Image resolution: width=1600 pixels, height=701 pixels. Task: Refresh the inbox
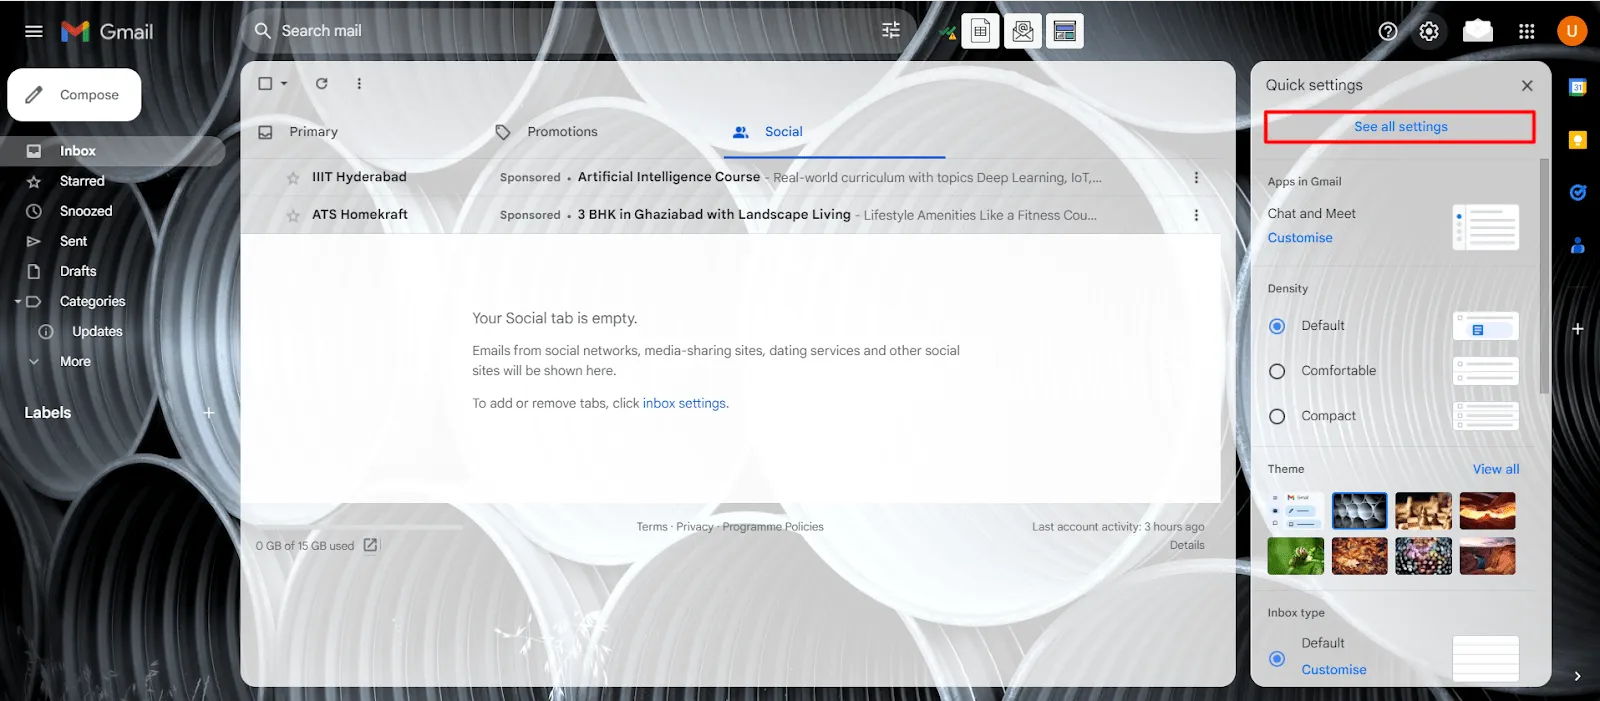click(x=322, y=84)
